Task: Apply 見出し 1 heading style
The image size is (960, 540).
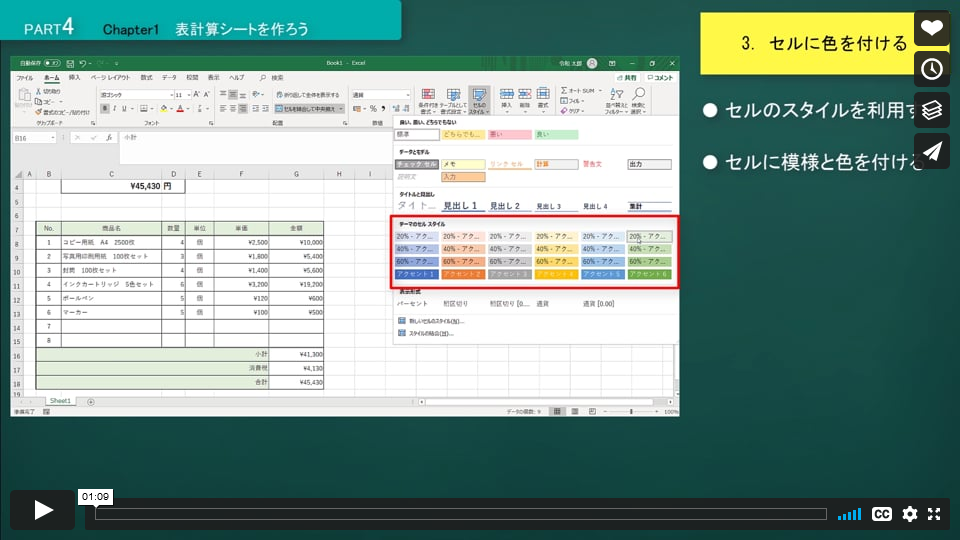Action: [x=463, y=206]
